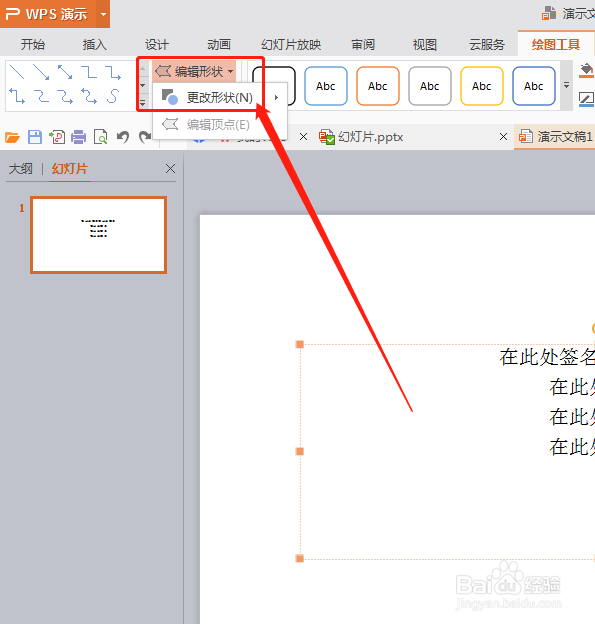The height and width of the screenshot is (624, 595).
Task: Click the open folder icon in quick toolbar
Action: click(x=12, y=137)
